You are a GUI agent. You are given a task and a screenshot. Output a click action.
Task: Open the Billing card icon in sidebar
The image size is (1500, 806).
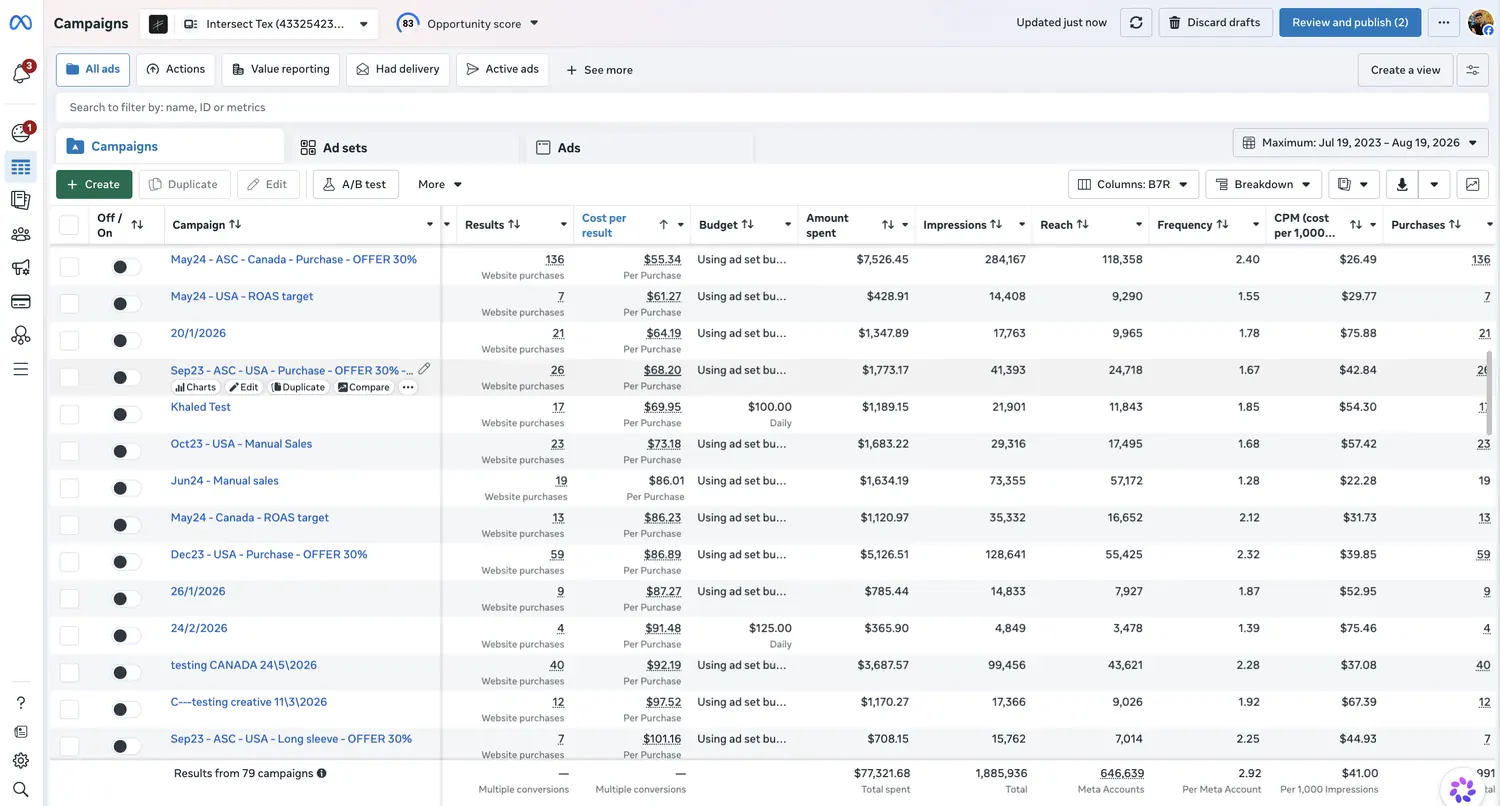21,302
